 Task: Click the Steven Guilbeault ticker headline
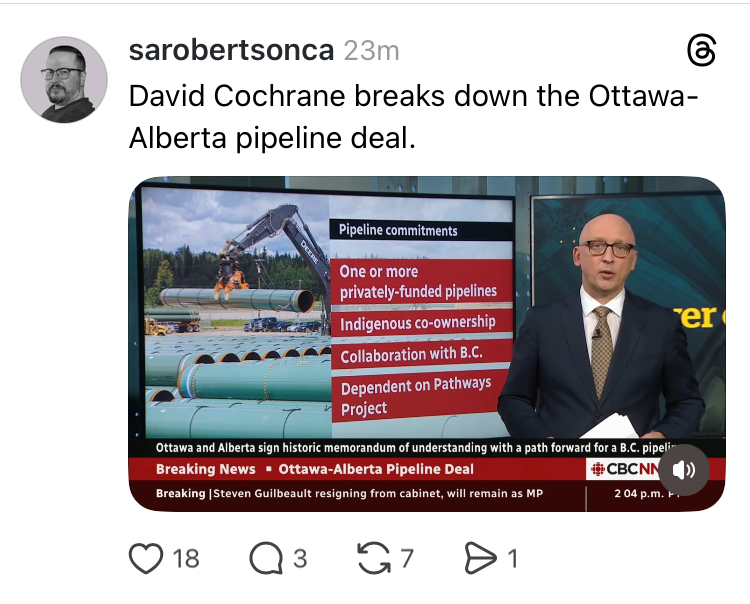[x=378, y=494]
